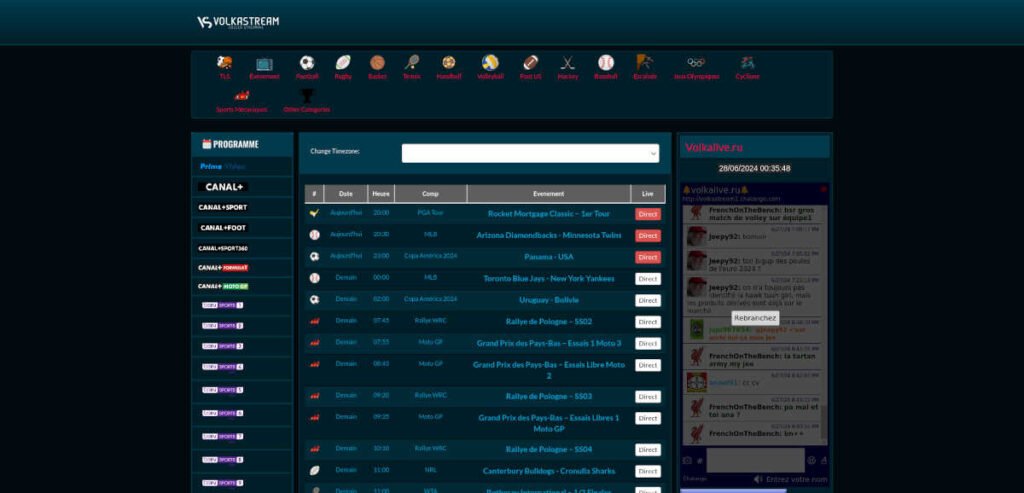
Task: Click the Volkastream logo
Action: [238, 22]
